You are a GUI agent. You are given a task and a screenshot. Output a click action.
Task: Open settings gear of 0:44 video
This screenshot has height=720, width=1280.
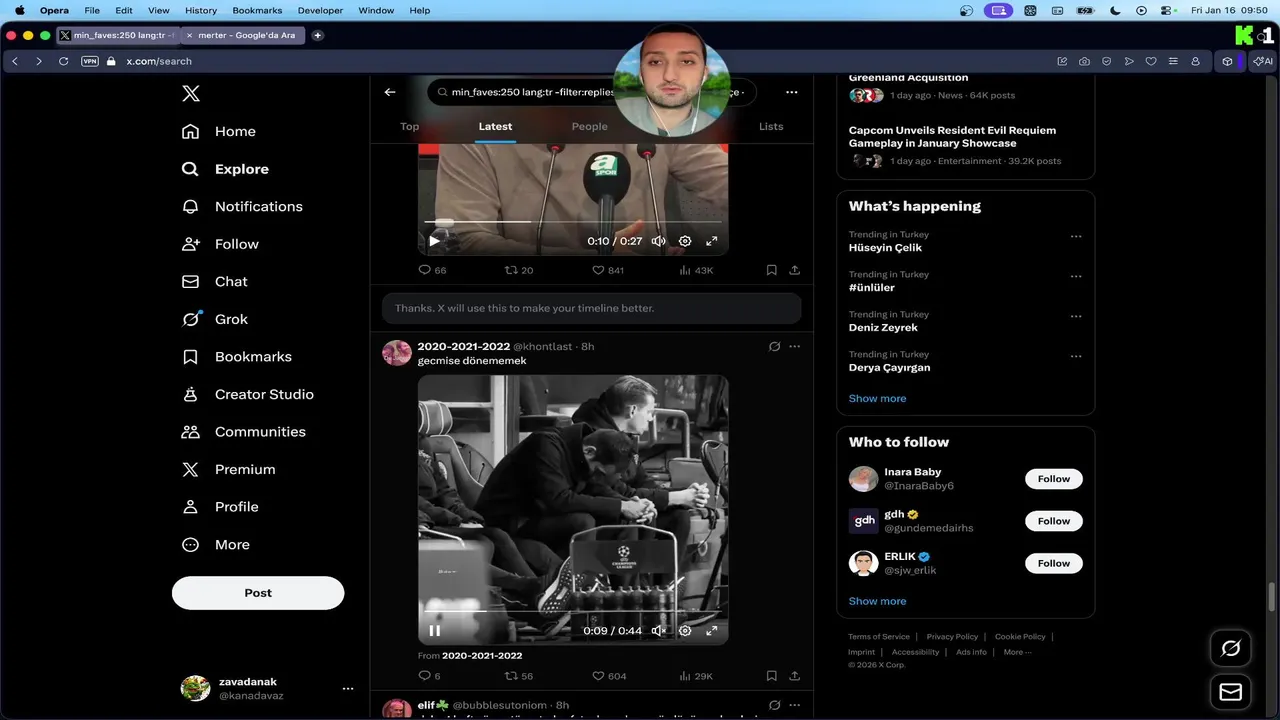point(685,630)
